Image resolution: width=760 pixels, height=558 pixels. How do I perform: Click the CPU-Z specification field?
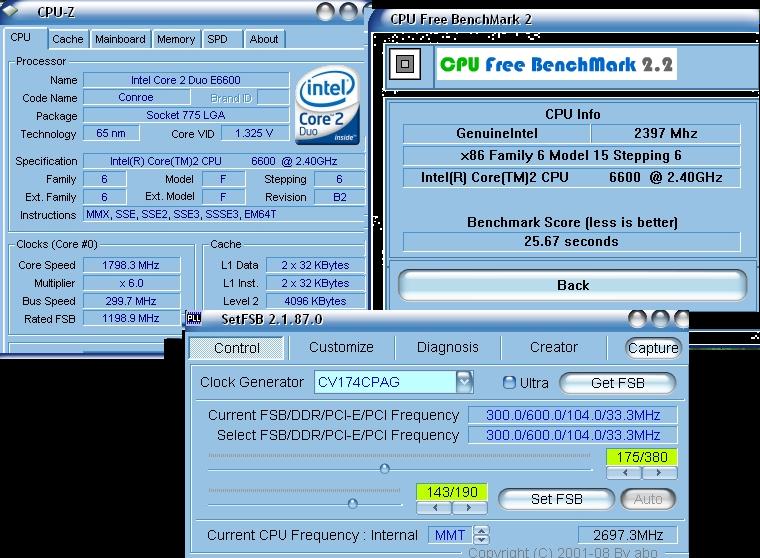pos(224,161)
